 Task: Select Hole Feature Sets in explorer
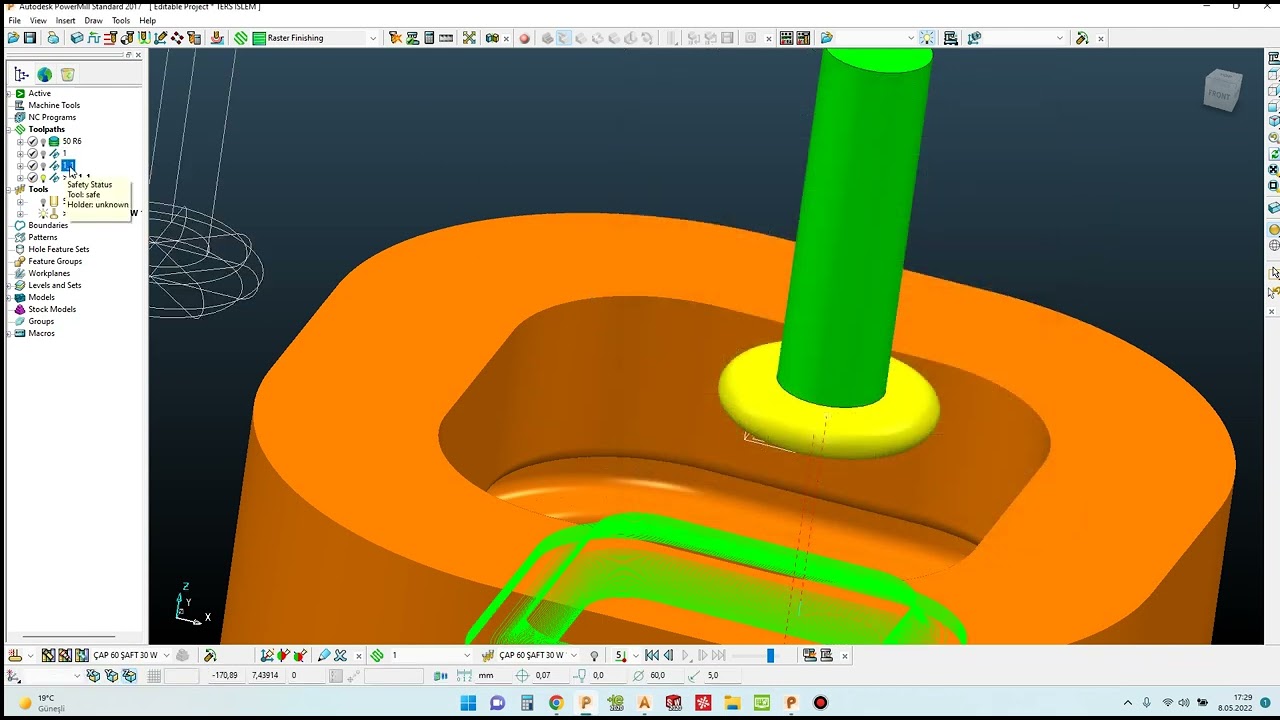[59, 249]
